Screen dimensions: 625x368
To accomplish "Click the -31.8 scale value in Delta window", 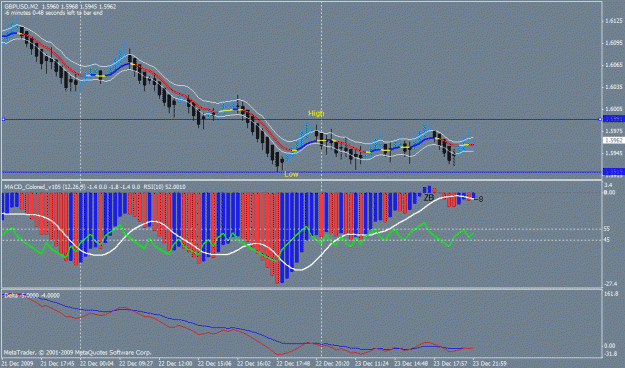I will (x=610, y=353).
